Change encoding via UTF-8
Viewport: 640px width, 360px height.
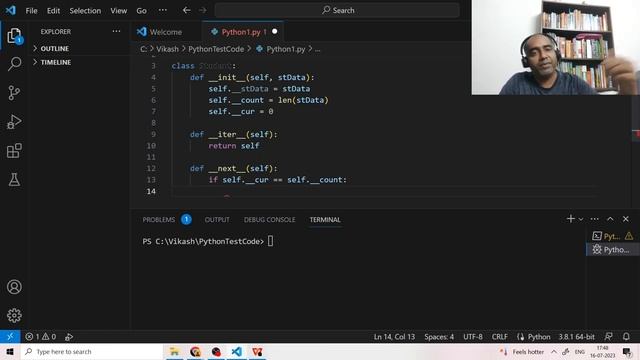473,337
